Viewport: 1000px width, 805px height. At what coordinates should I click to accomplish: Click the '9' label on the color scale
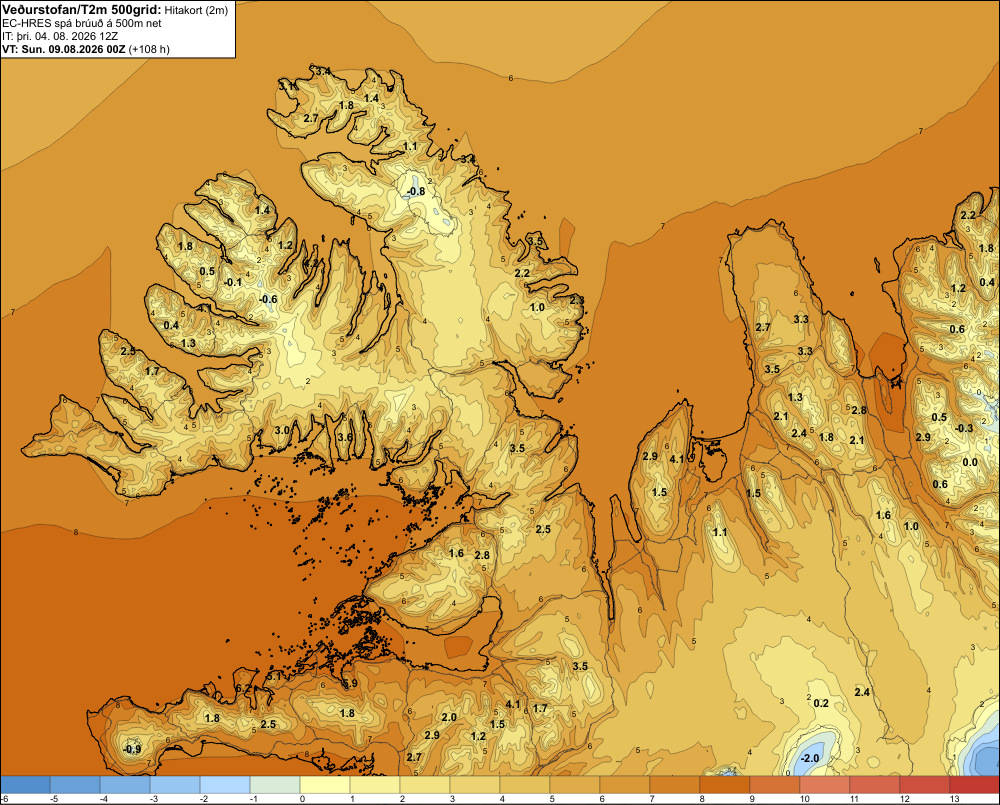[753, 799]
